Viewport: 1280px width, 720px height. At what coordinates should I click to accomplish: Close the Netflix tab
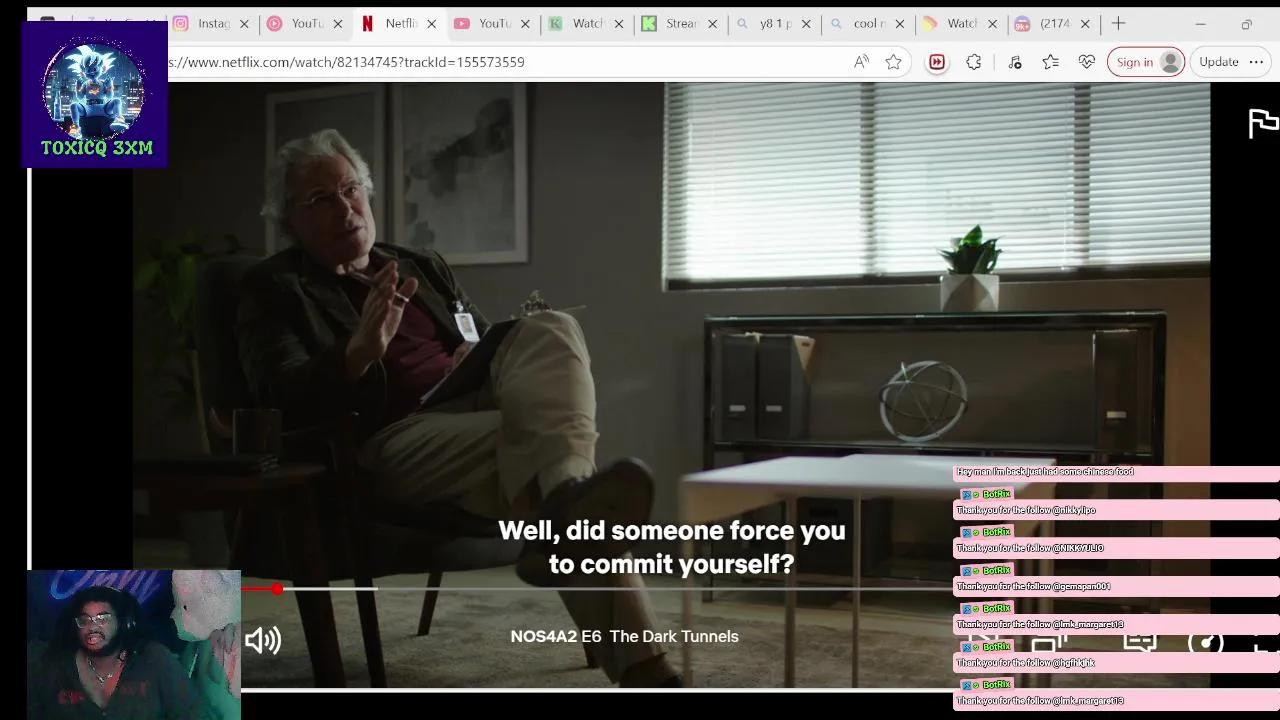(x=432, y=23)
